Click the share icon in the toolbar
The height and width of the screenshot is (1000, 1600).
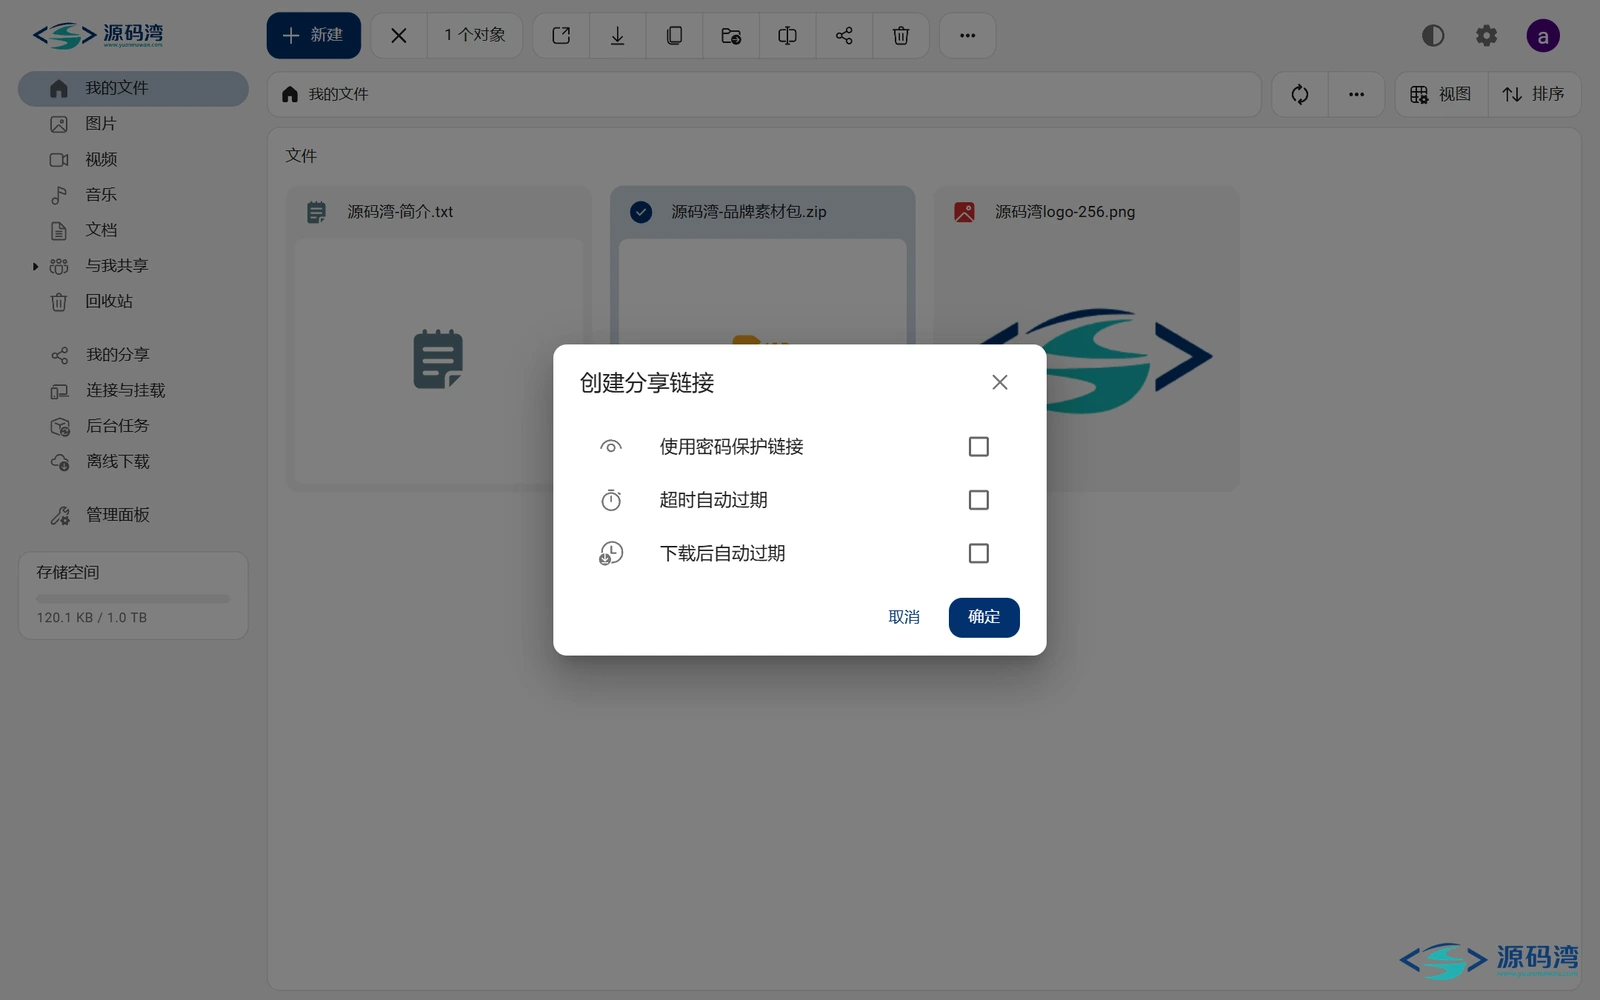click(844, 36)
